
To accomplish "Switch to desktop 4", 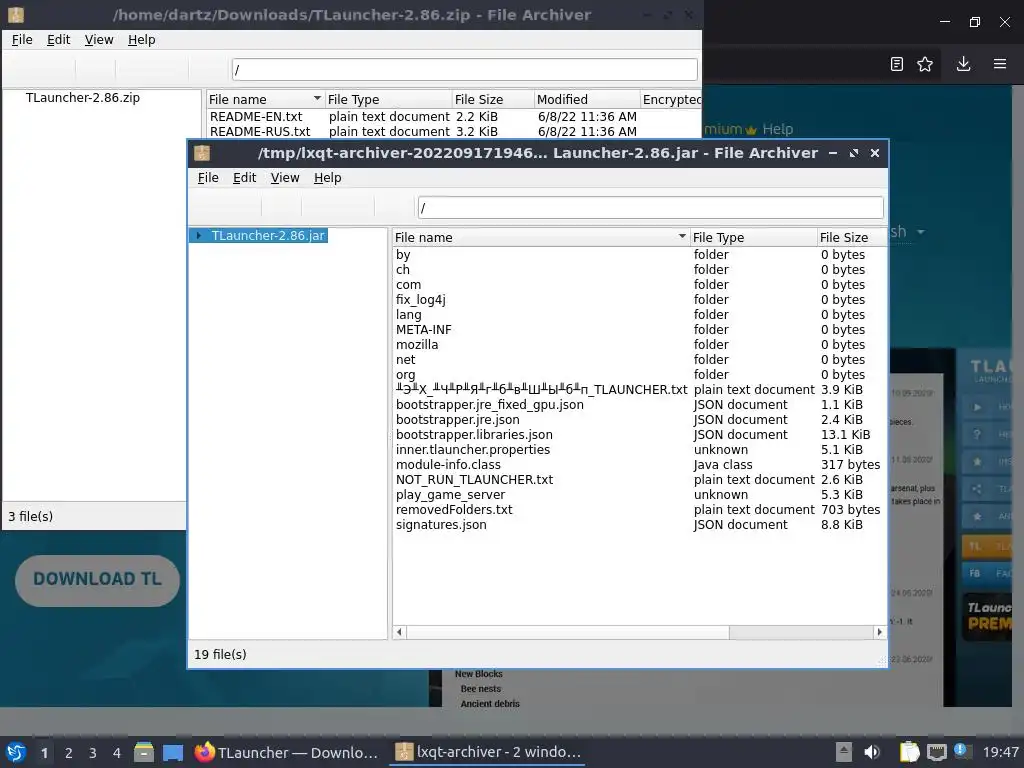I will pyautogui.click(x=117, y=753).
